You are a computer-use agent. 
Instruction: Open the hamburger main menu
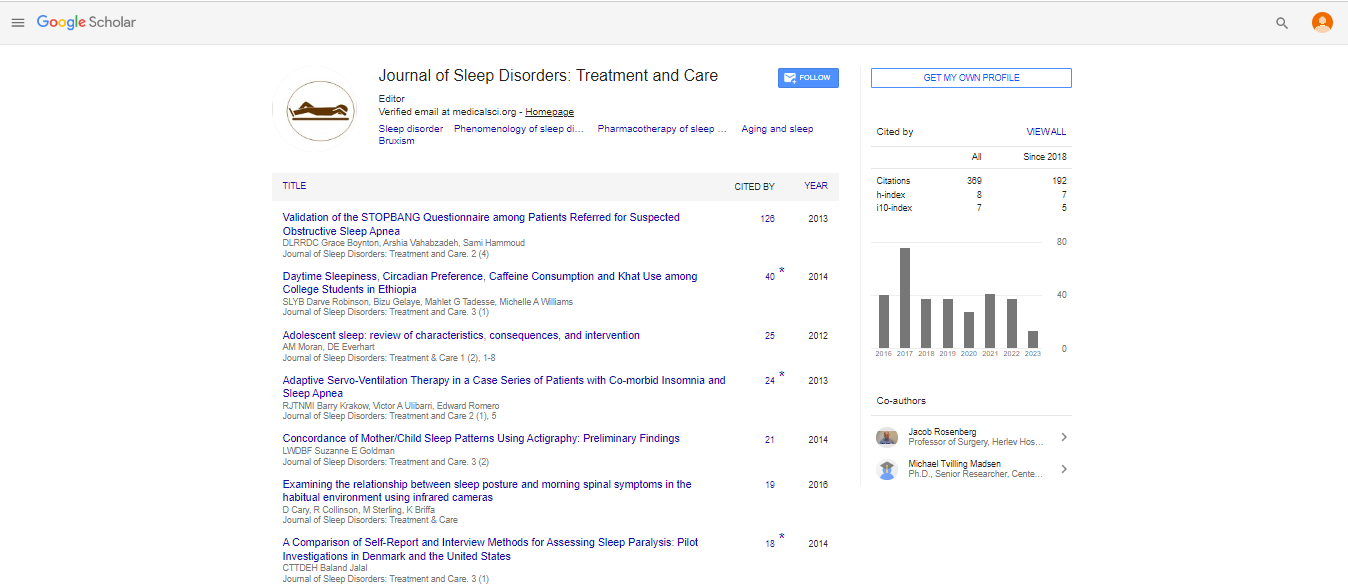tap(18, 23)
